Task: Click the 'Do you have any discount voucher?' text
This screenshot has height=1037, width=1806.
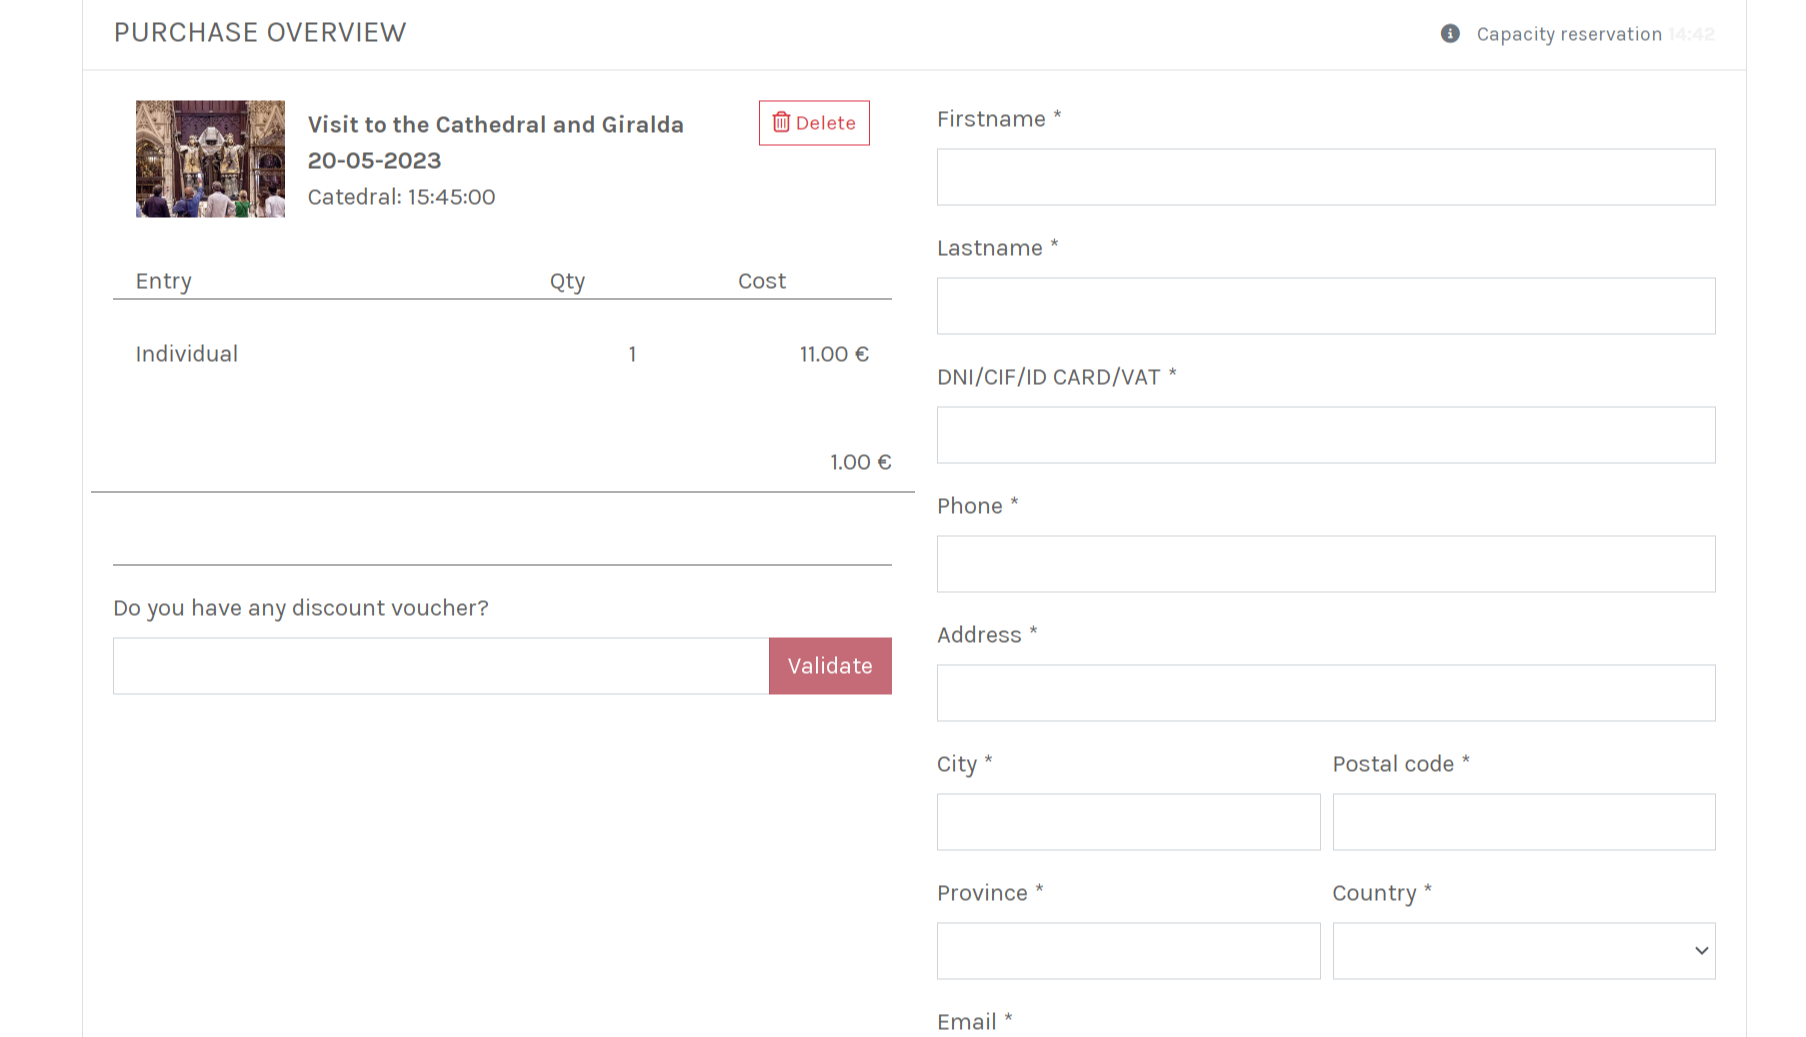Action: tap(301, 608)
